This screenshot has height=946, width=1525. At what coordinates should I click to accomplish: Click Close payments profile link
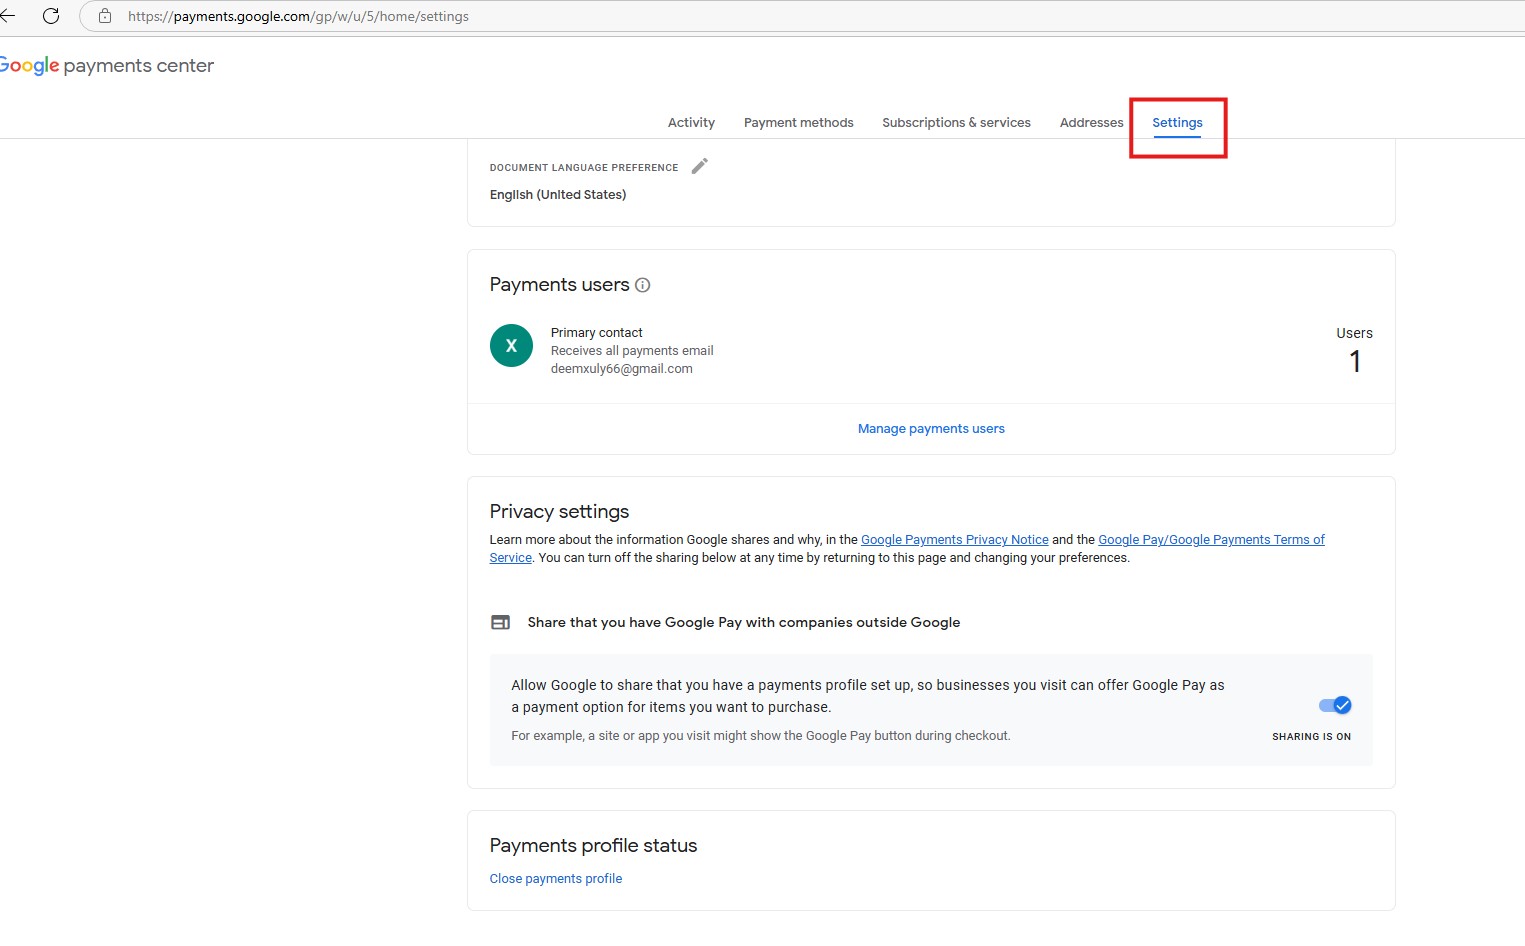coord(556,879)
